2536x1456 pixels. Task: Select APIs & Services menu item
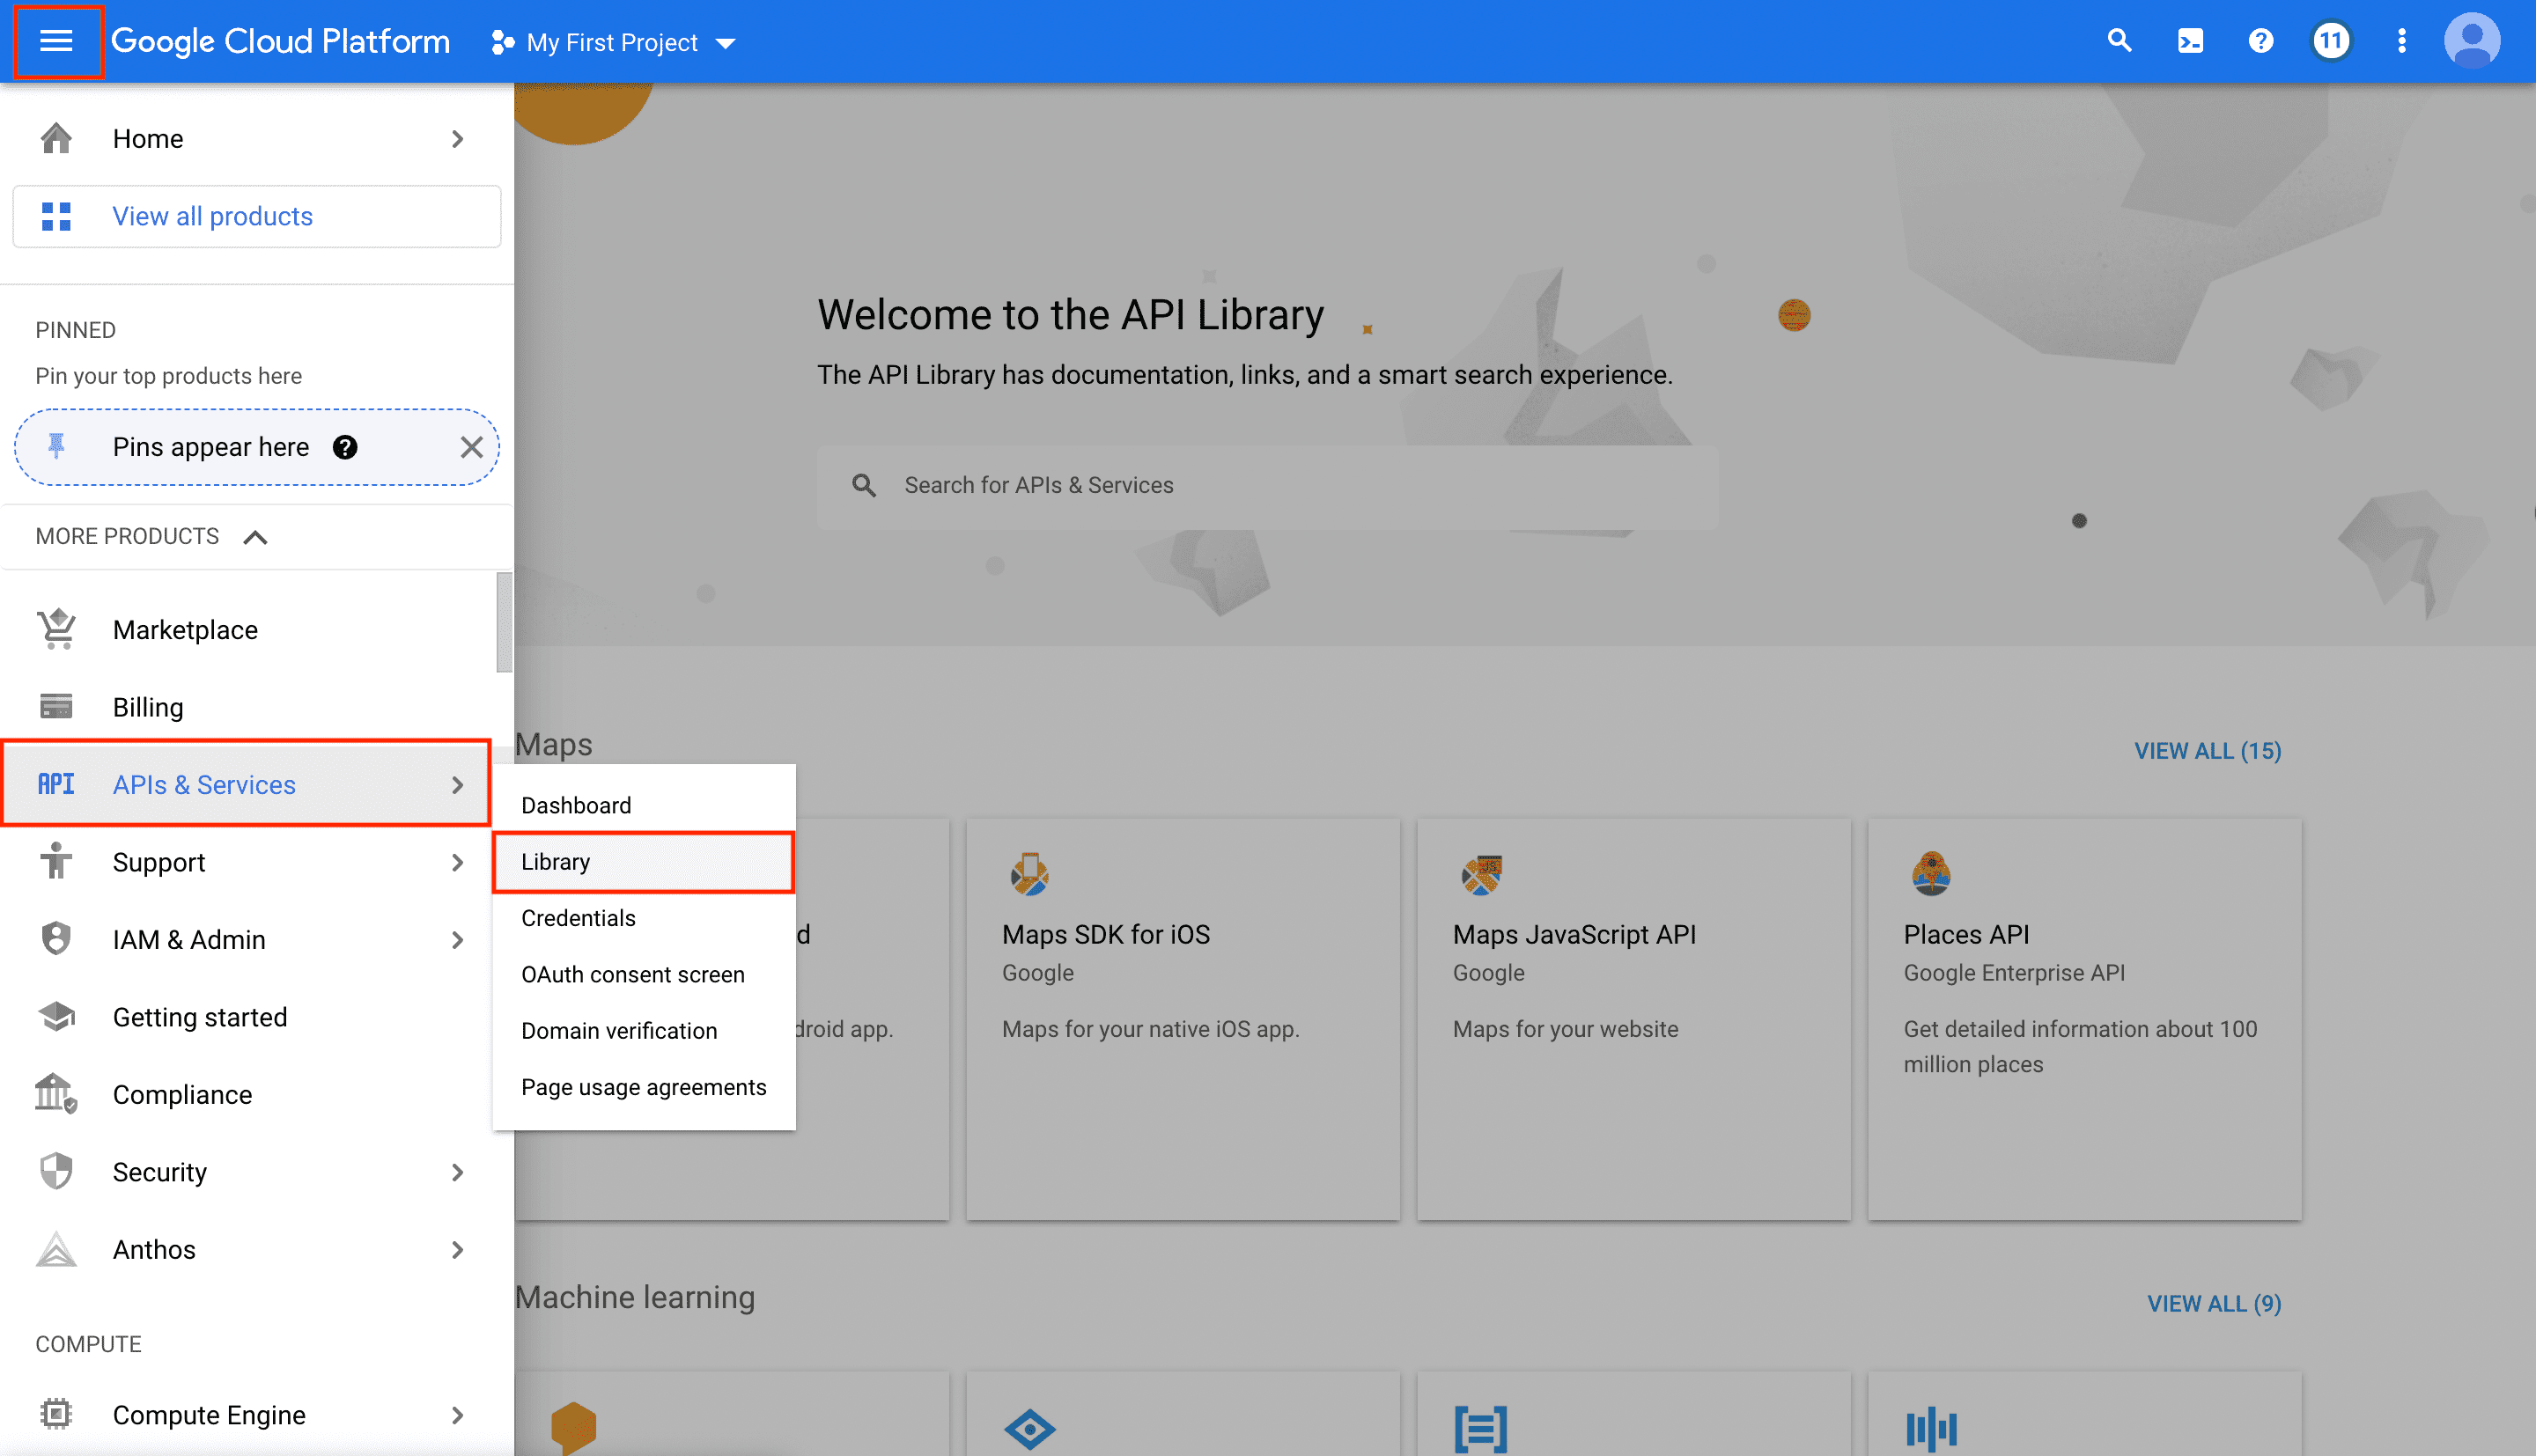click(247, 784)
